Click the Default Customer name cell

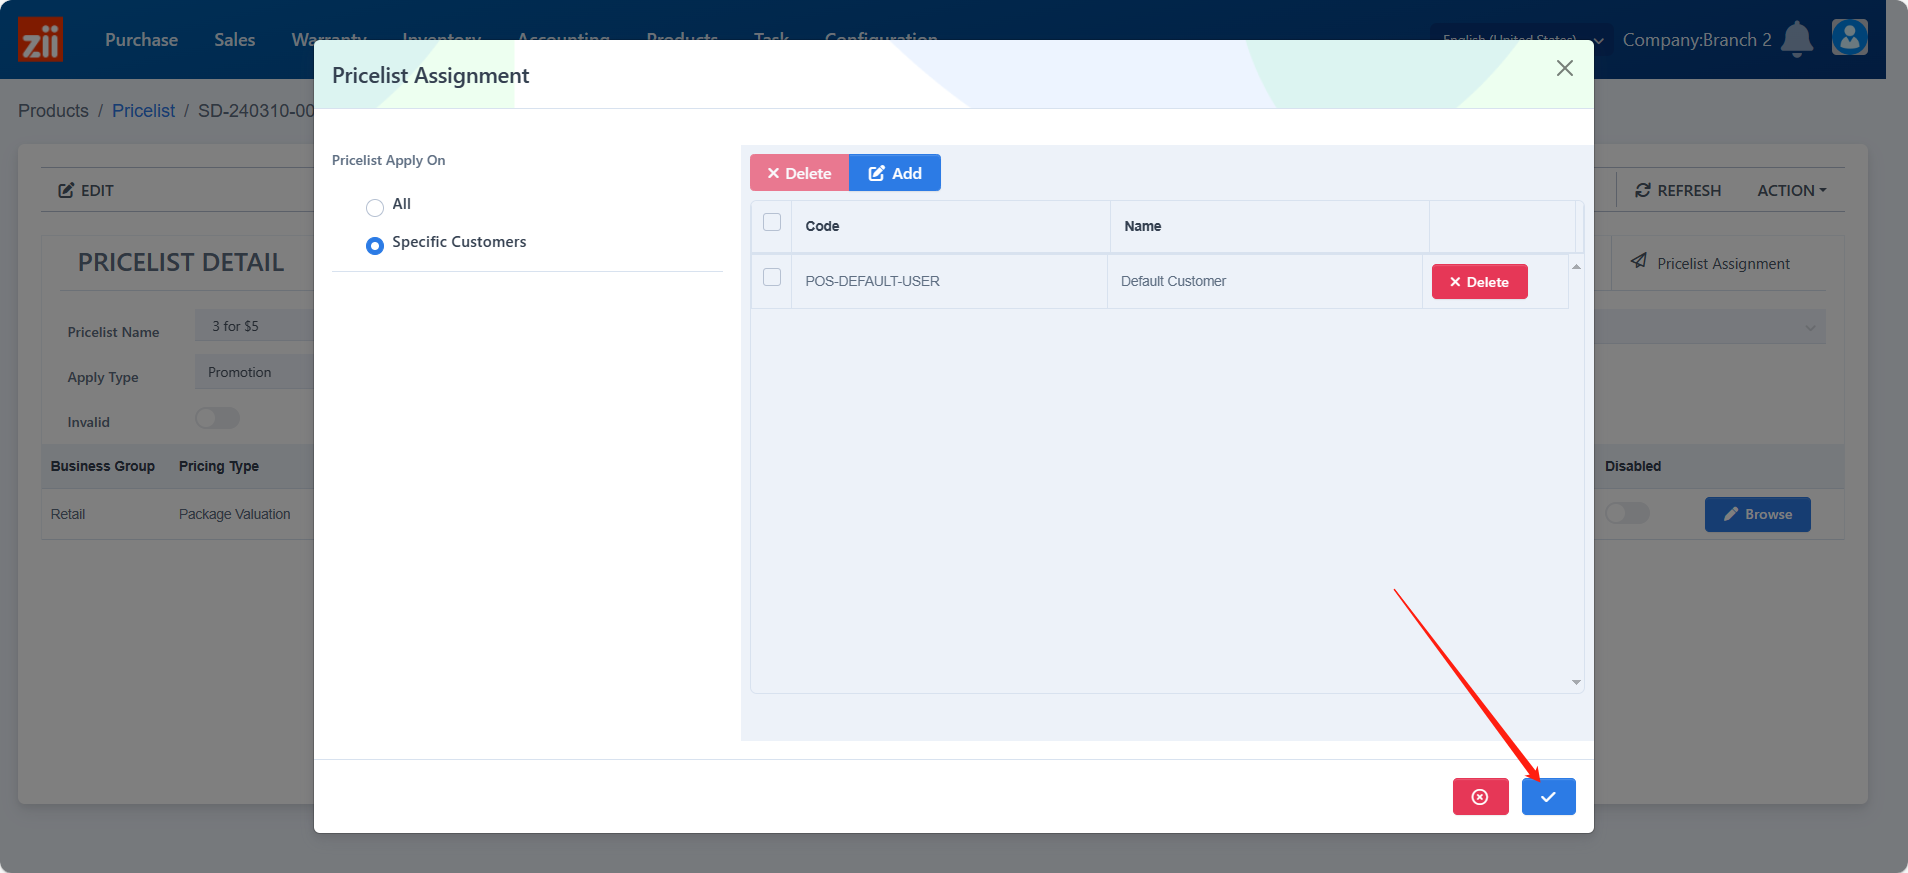tap(1265, 281)
